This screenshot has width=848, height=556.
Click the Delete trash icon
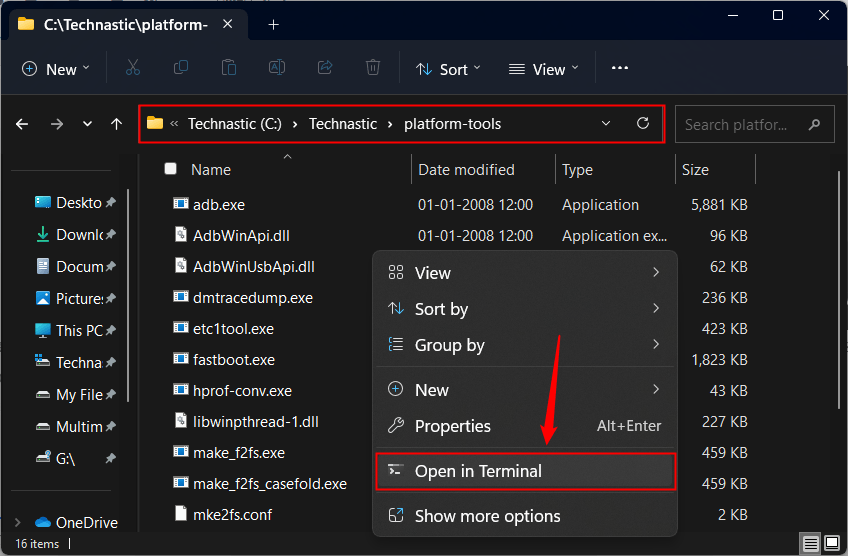[x=373, y=68]
